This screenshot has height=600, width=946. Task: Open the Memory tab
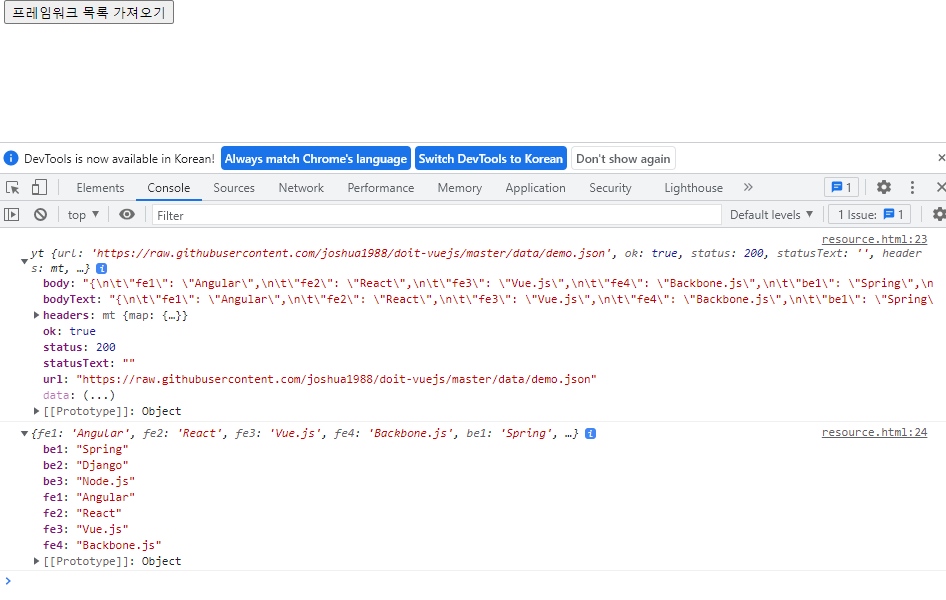point(460,188)
